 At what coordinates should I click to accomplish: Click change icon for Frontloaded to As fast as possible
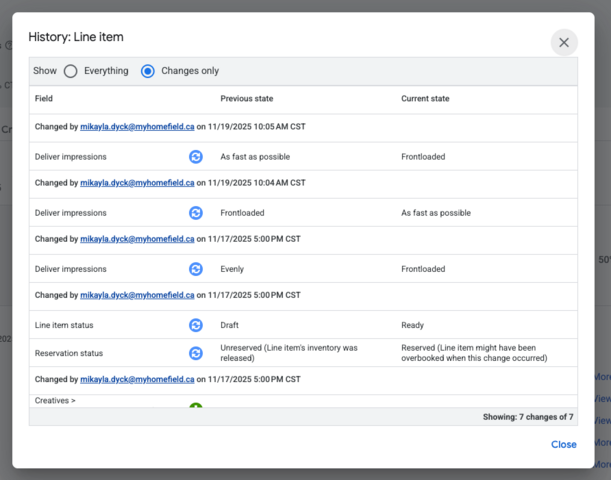(196, 213)
